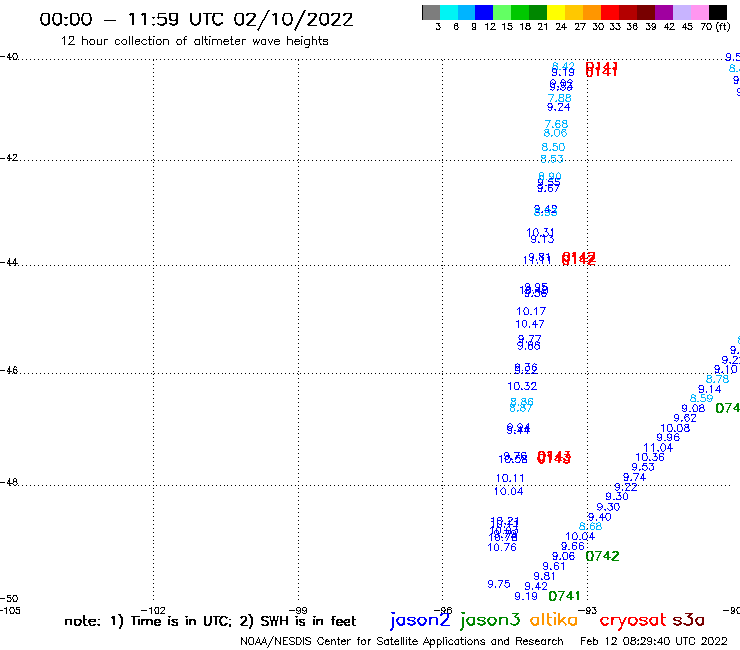Click wave height value 9.14

pyautogui.click(x=709, y=389)
